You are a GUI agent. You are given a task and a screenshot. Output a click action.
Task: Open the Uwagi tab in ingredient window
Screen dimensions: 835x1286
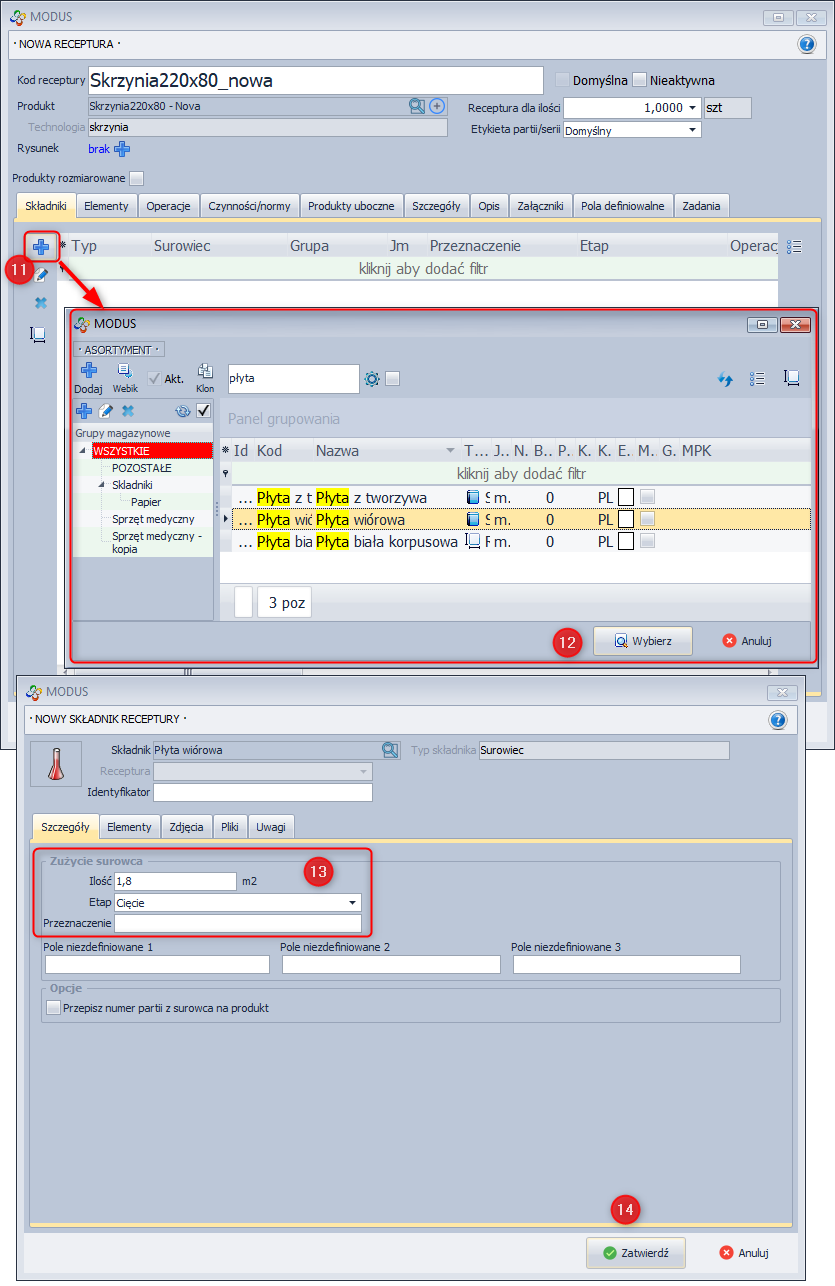(x=270, y=827)
